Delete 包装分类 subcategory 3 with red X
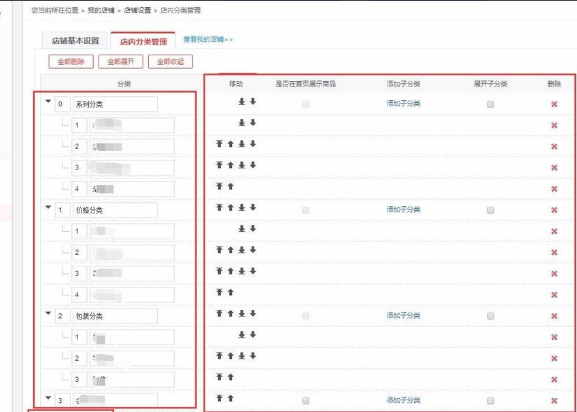This screenshot has width=577, height=412. point(554,380)
